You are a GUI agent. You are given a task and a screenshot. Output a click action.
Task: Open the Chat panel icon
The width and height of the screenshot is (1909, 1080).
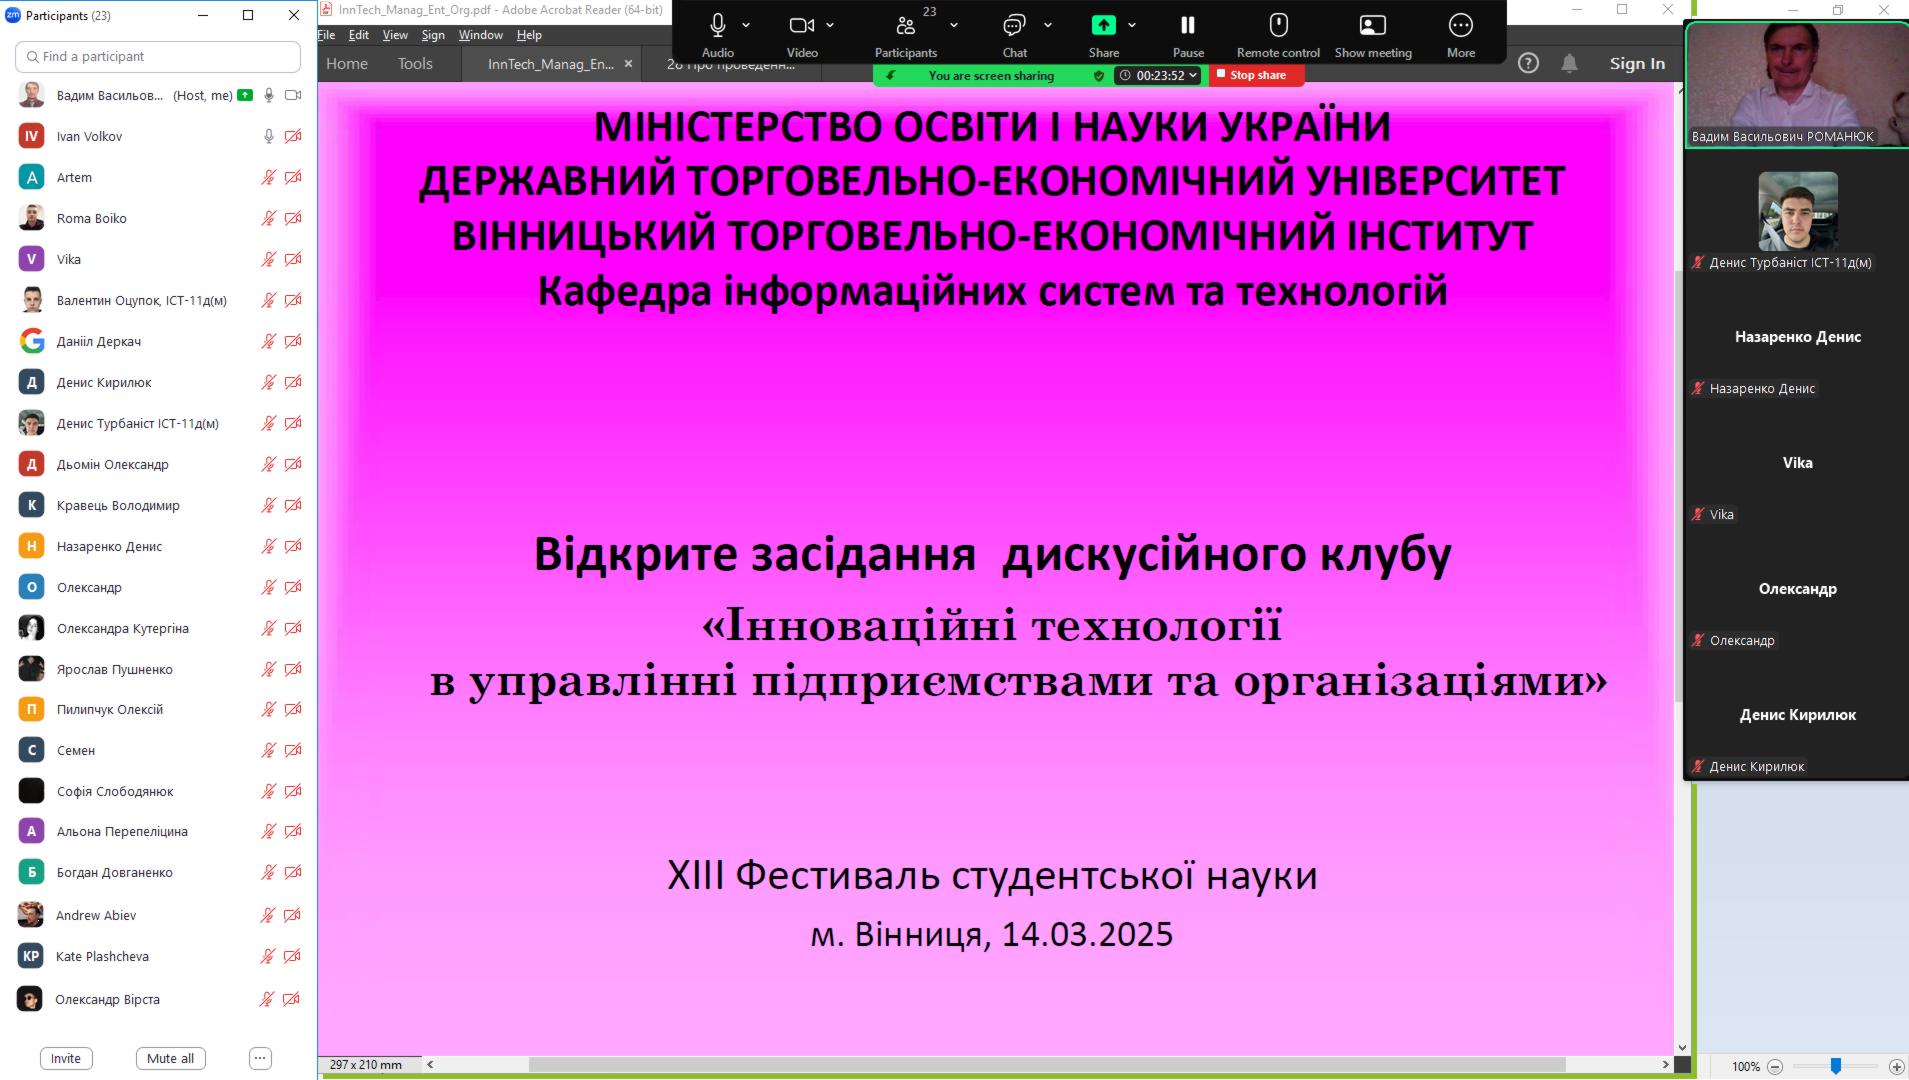pyautogui.click(x=1014, y=26)
